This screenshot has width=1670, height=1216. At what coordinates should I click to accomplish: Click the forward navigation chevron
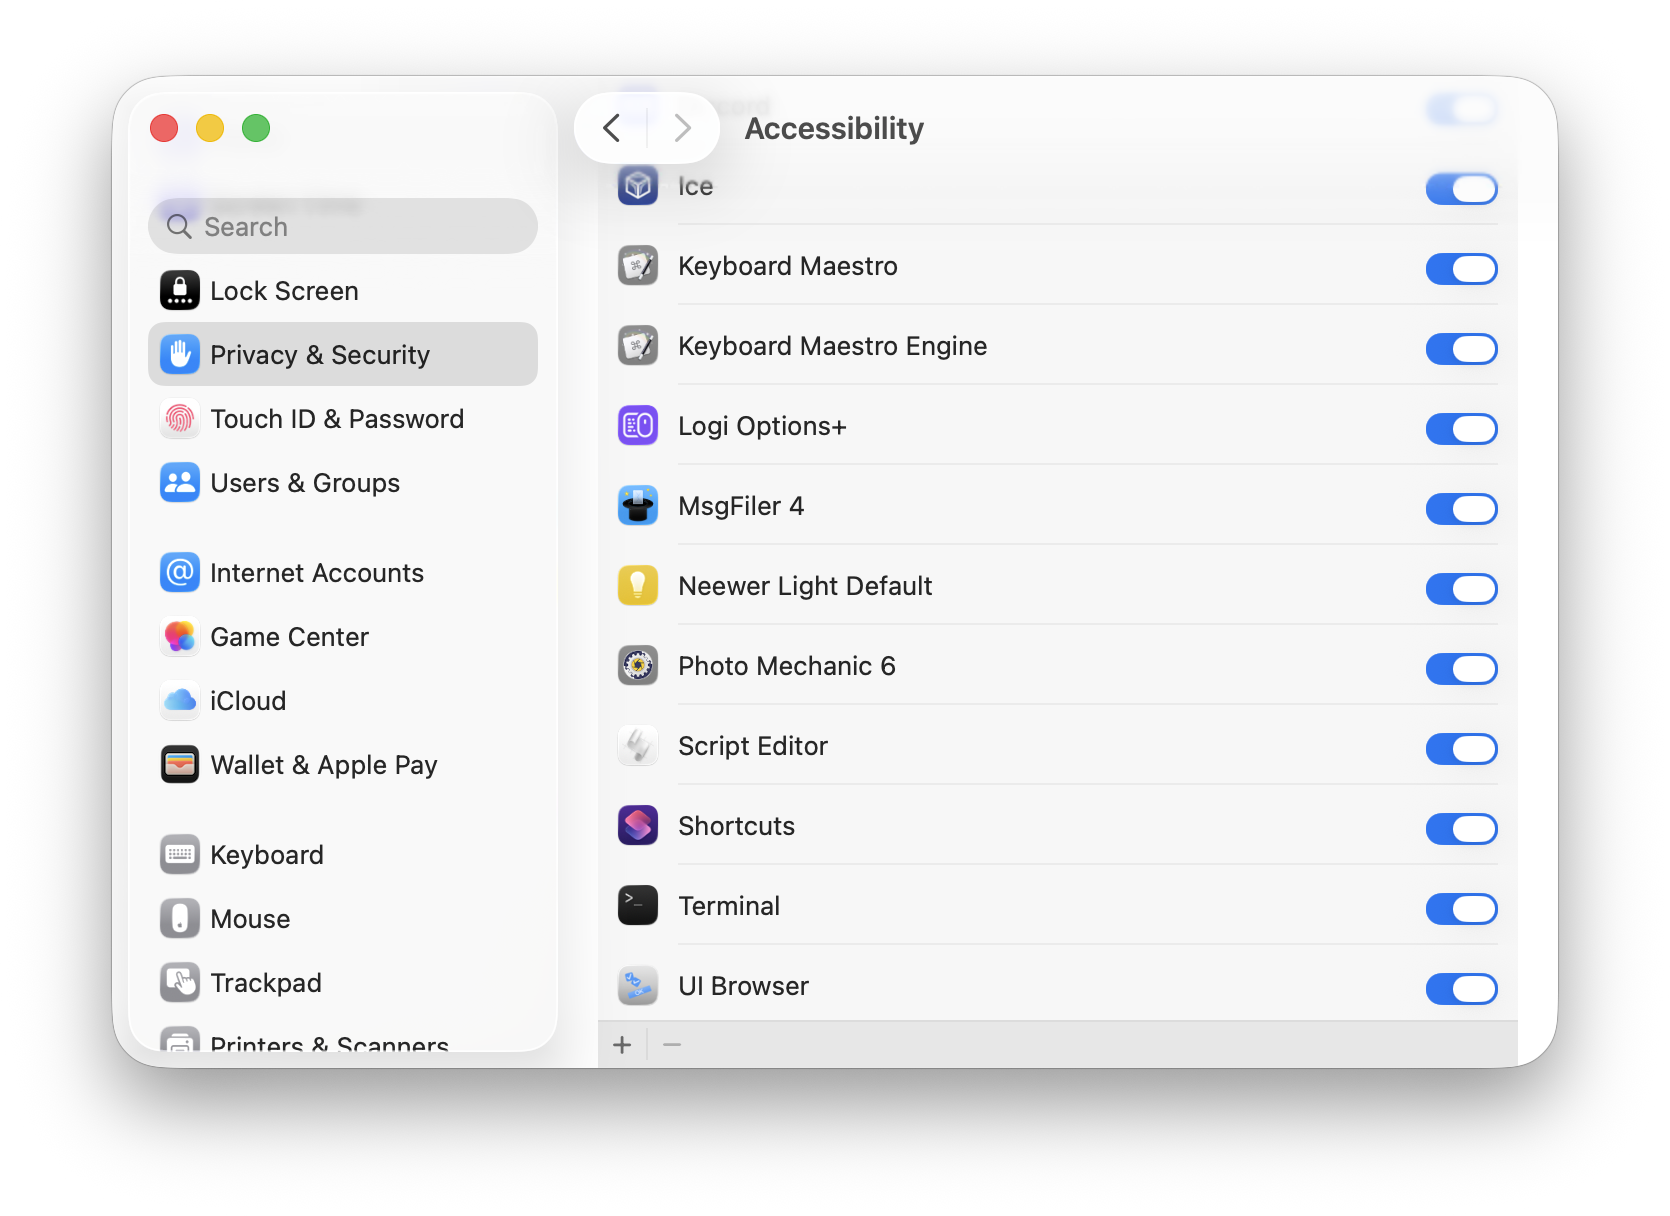[x=683, y=128]
